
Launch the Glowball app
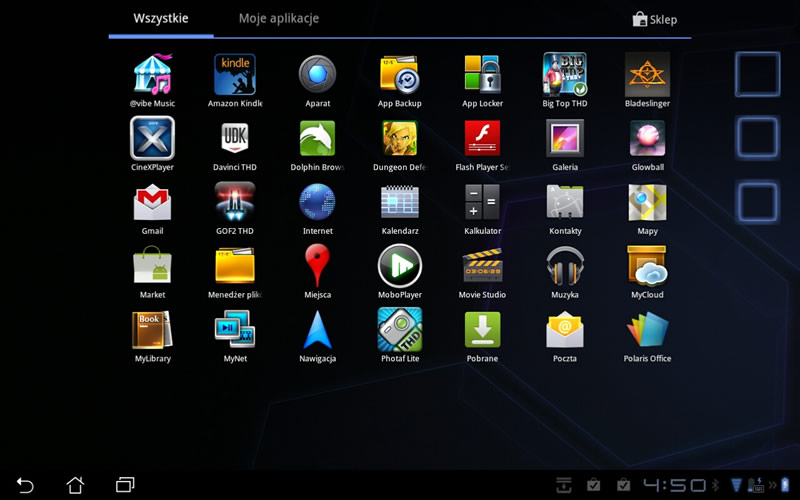647,138
